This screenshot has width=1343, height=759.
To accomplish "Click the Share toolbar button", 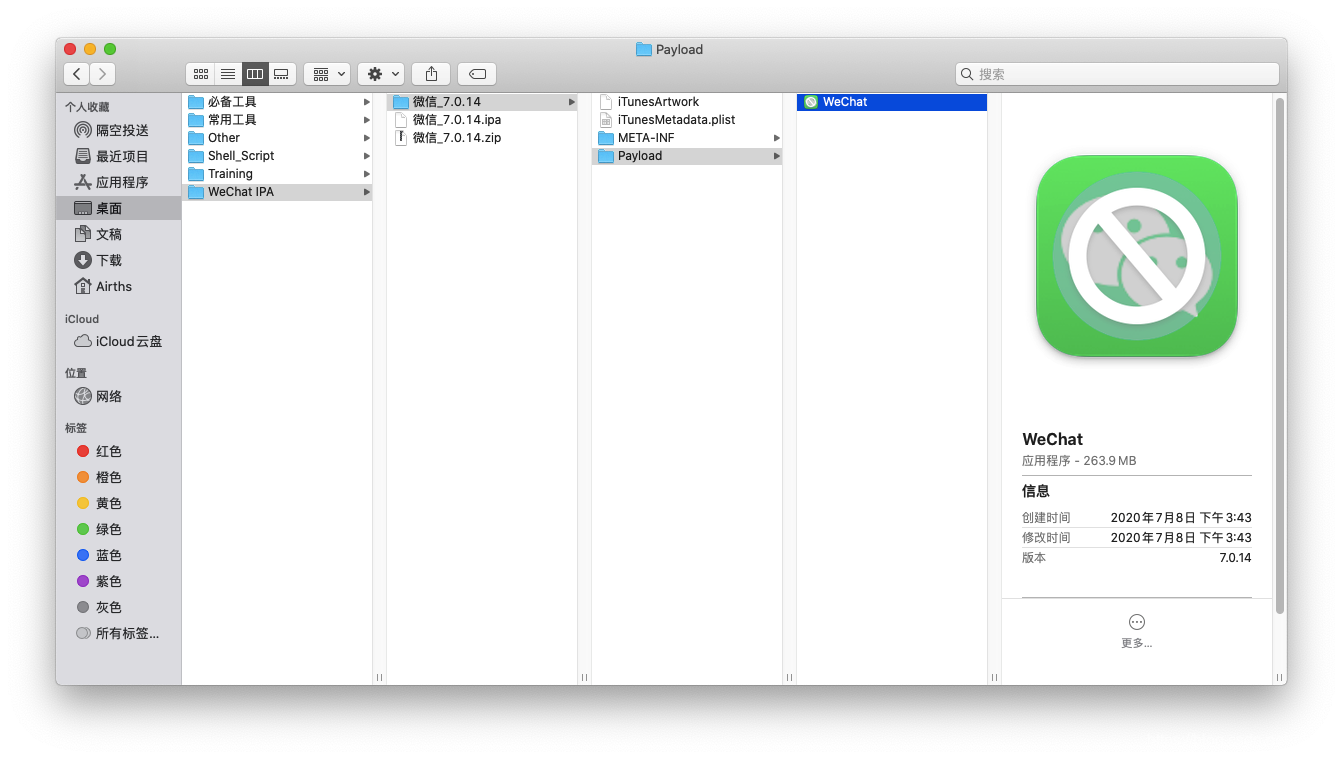I will coord(431,74).
